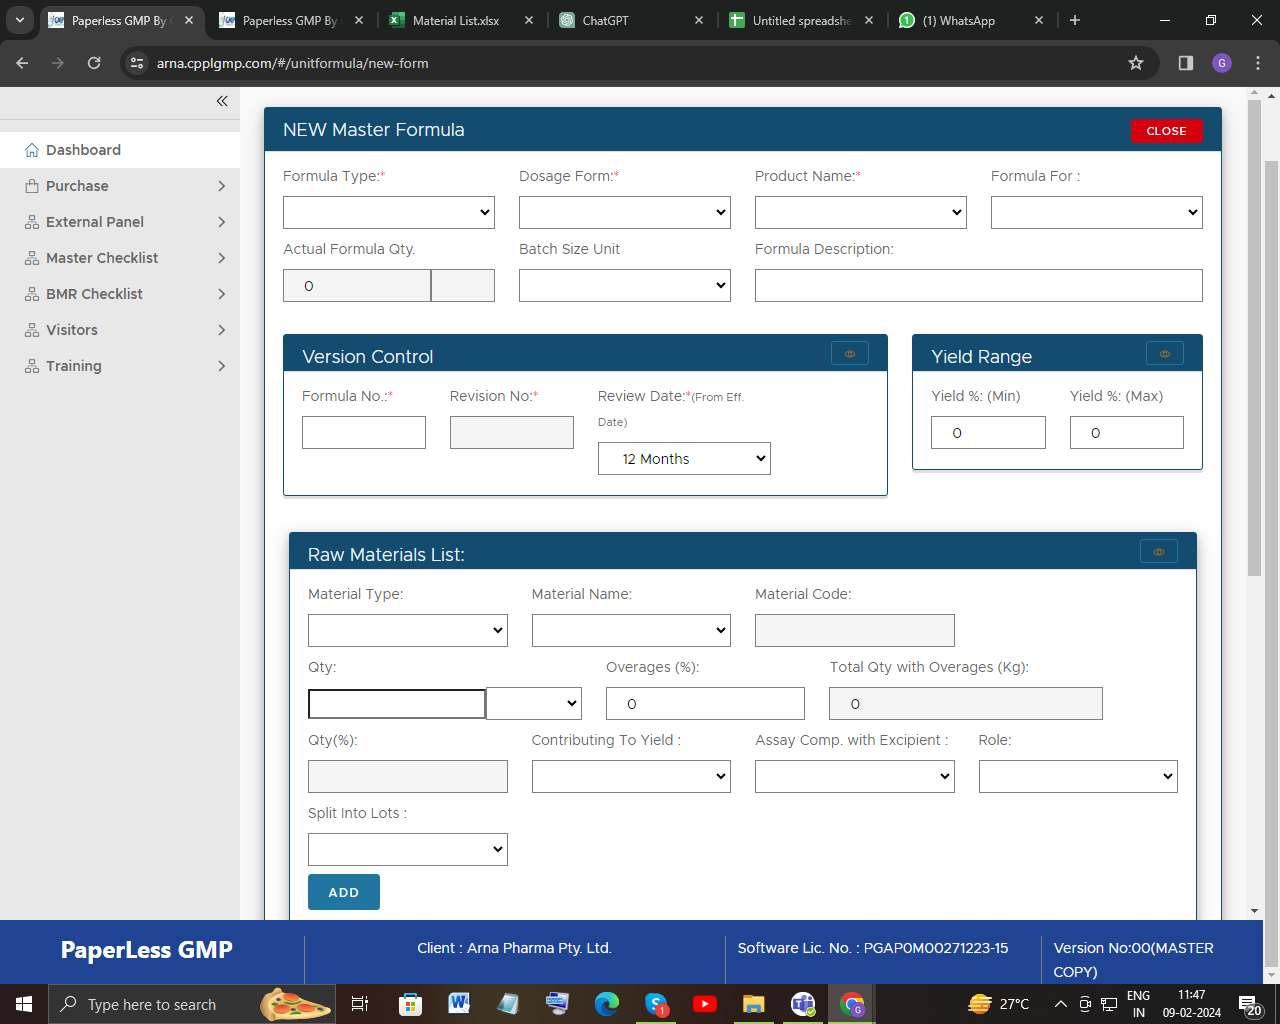Toggle Yield Range panel visibility eye
The image size is (1280, 1024).
(x=1164, y=354)
